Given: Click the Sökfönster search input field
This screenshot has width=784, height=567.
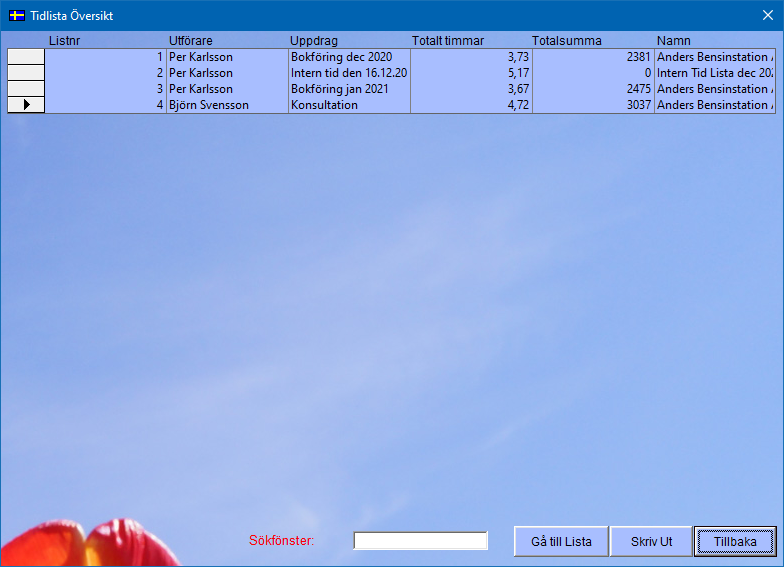Looking at the screenshot, I should tap(420, 541).
